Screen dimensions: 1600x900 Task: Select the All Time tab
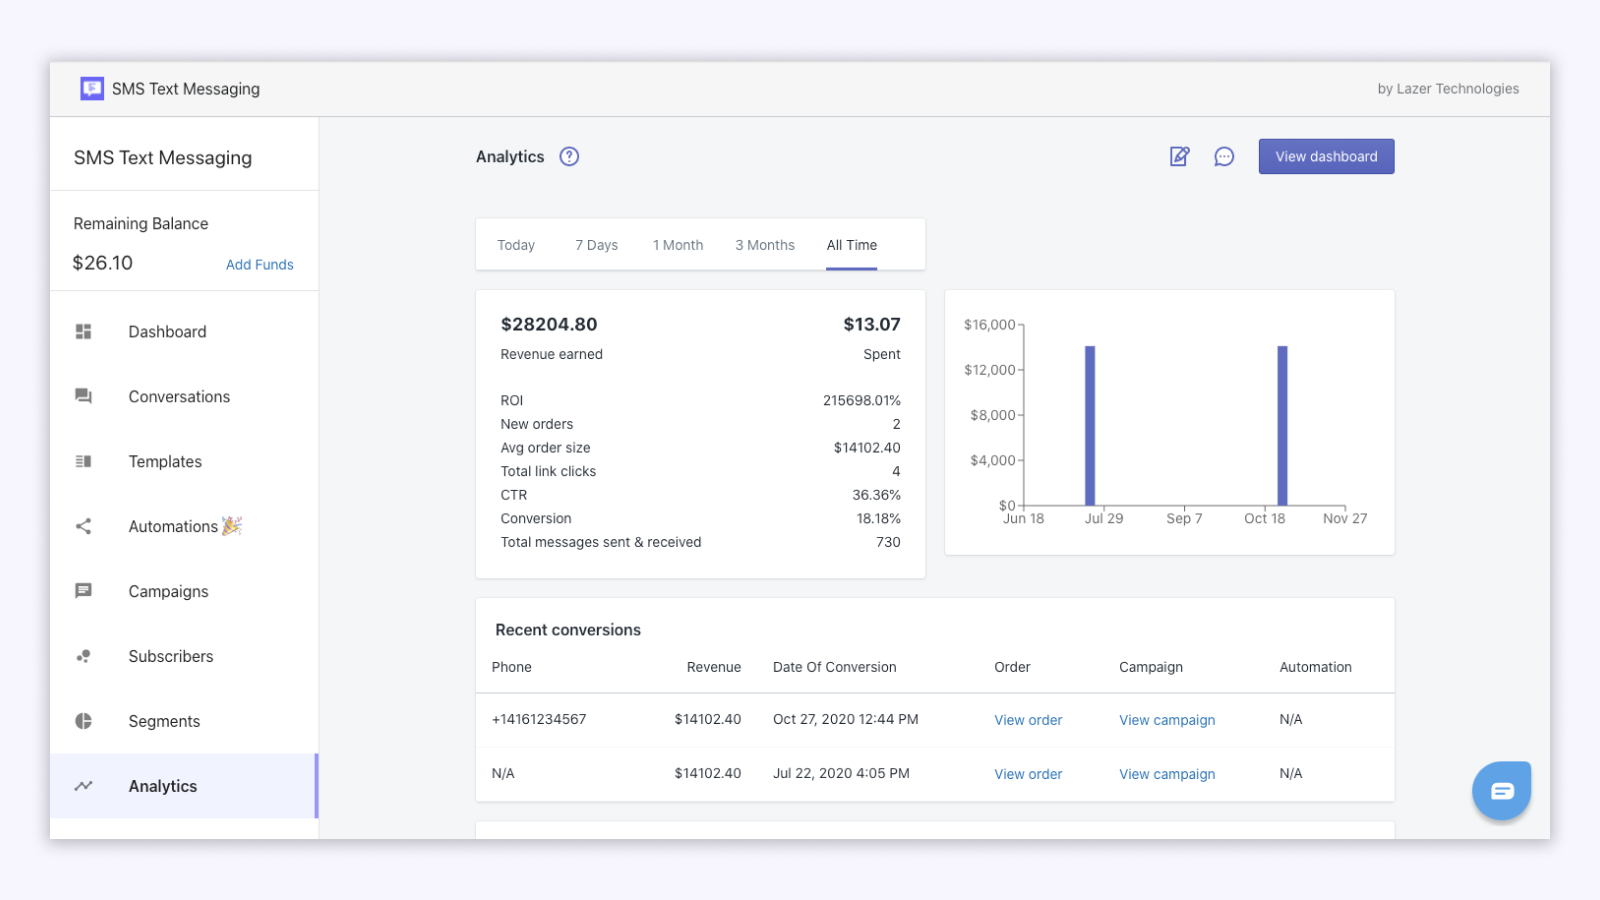pos(852,245)
